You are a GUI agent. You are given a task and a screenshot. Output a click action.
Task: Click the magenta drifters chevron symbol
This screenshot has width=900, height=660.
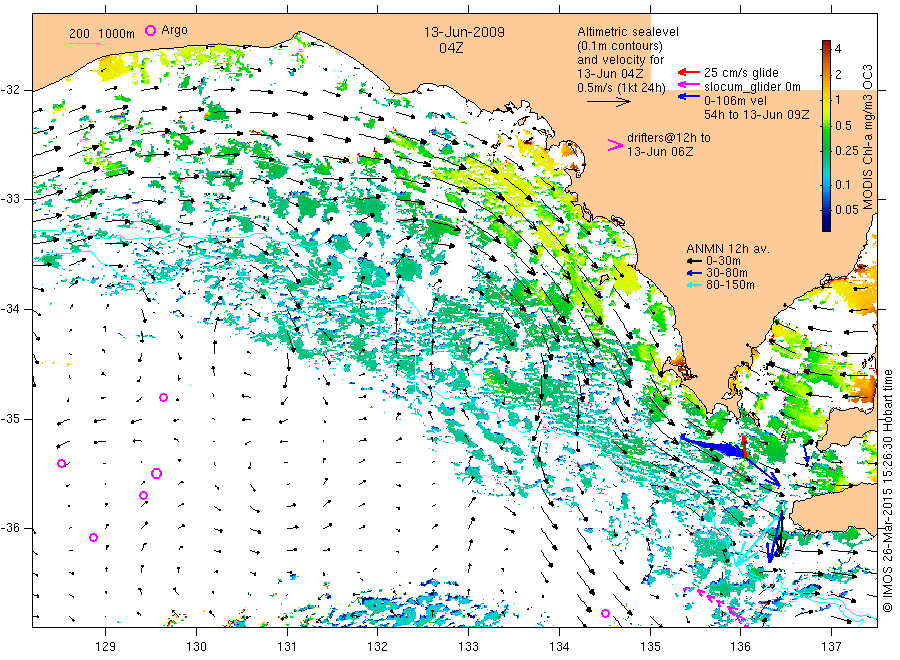(615, 145)
